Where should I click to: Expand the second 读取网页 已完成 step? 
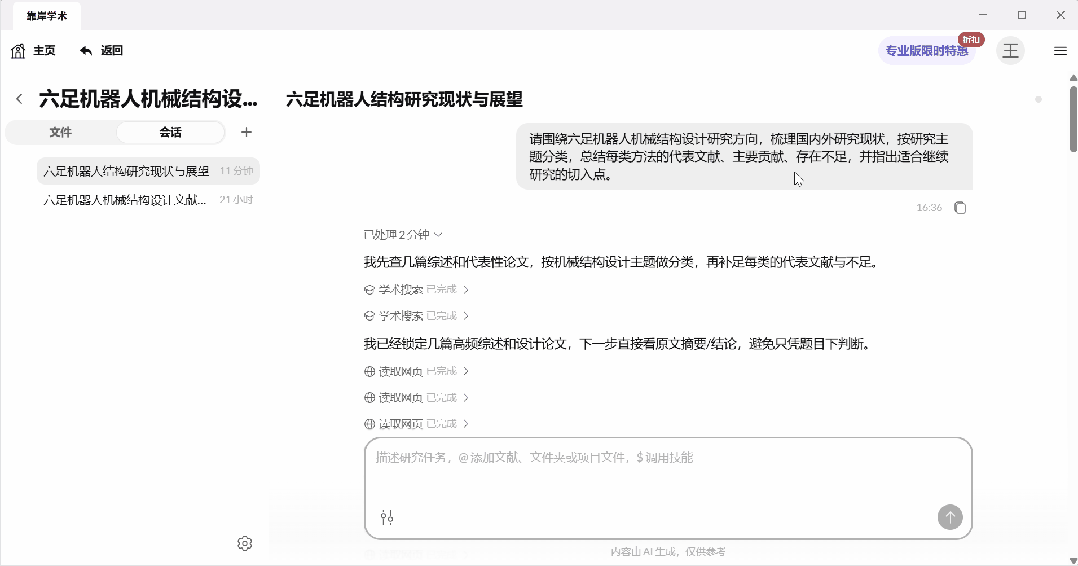[x=416, y=398]
